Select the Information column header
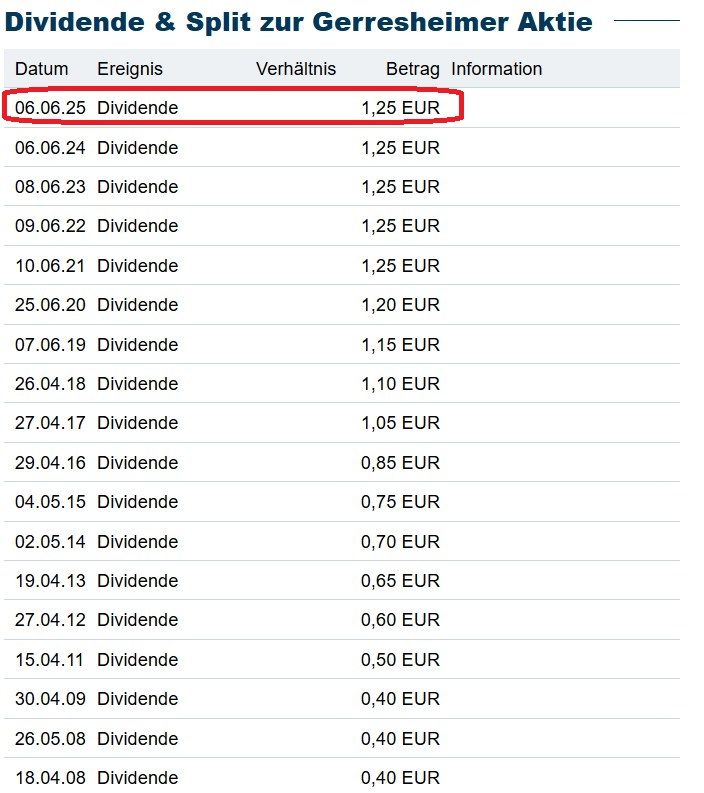 pyautogui.click(x=497, y=69)
